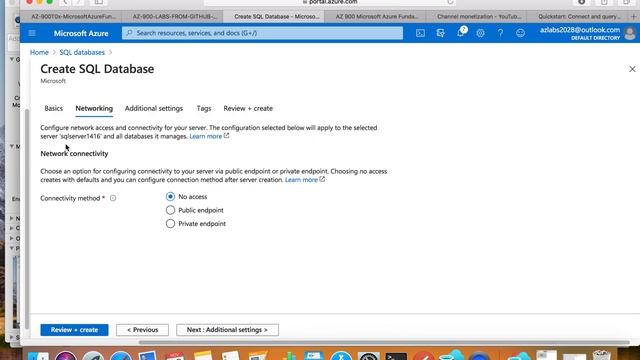
Task: Send feedback via the smiley icon
Action: click(520, 33)
